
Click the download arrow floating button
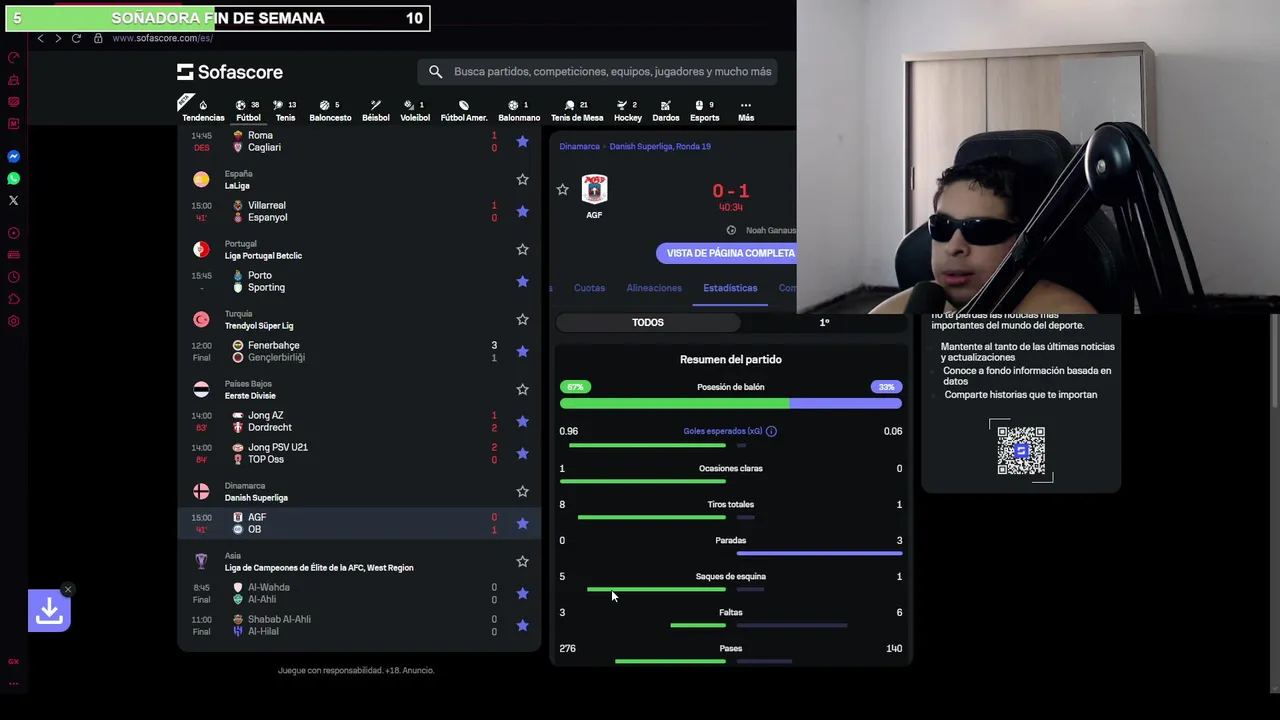[49, 611]
